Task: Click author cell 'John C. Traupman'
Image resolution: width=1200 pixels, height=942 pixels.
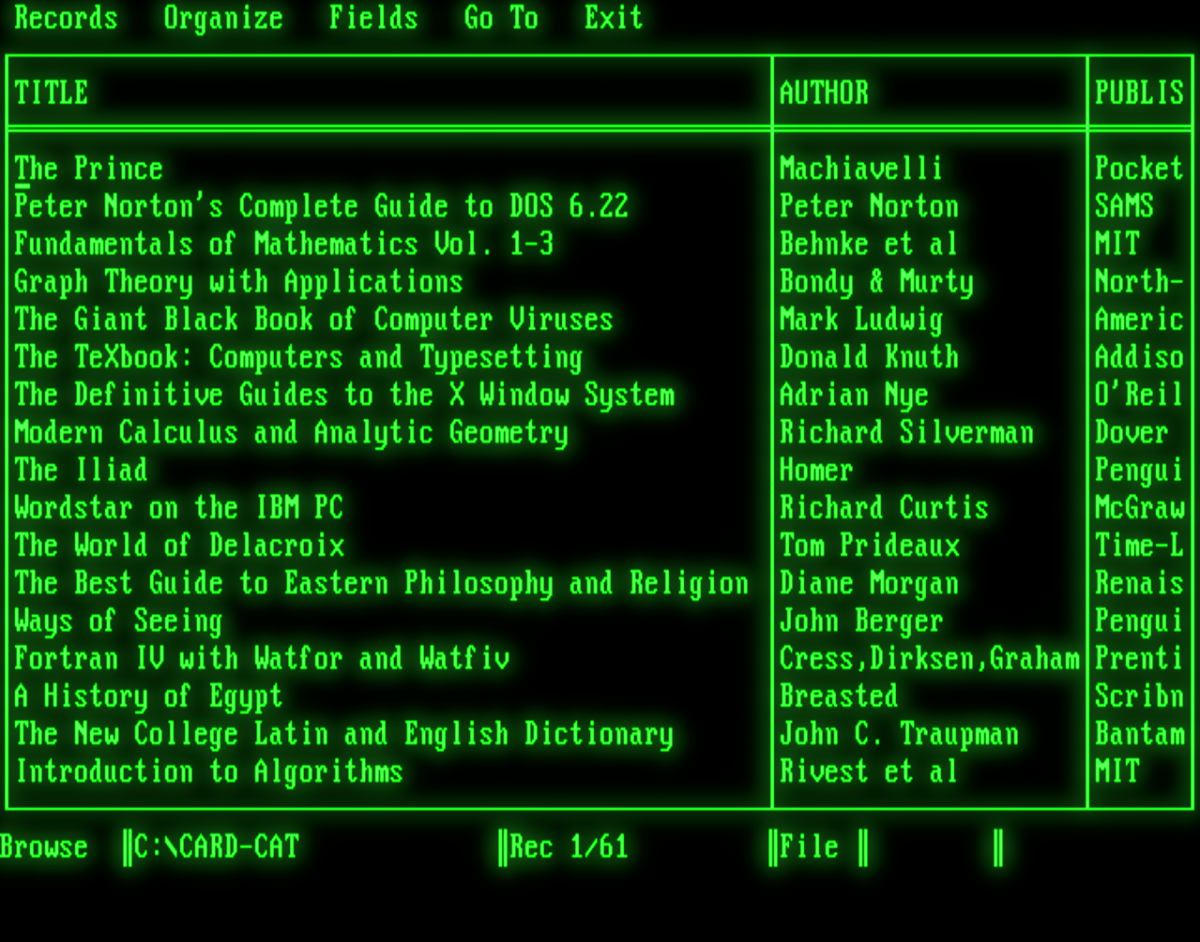Action: [899, 734]
